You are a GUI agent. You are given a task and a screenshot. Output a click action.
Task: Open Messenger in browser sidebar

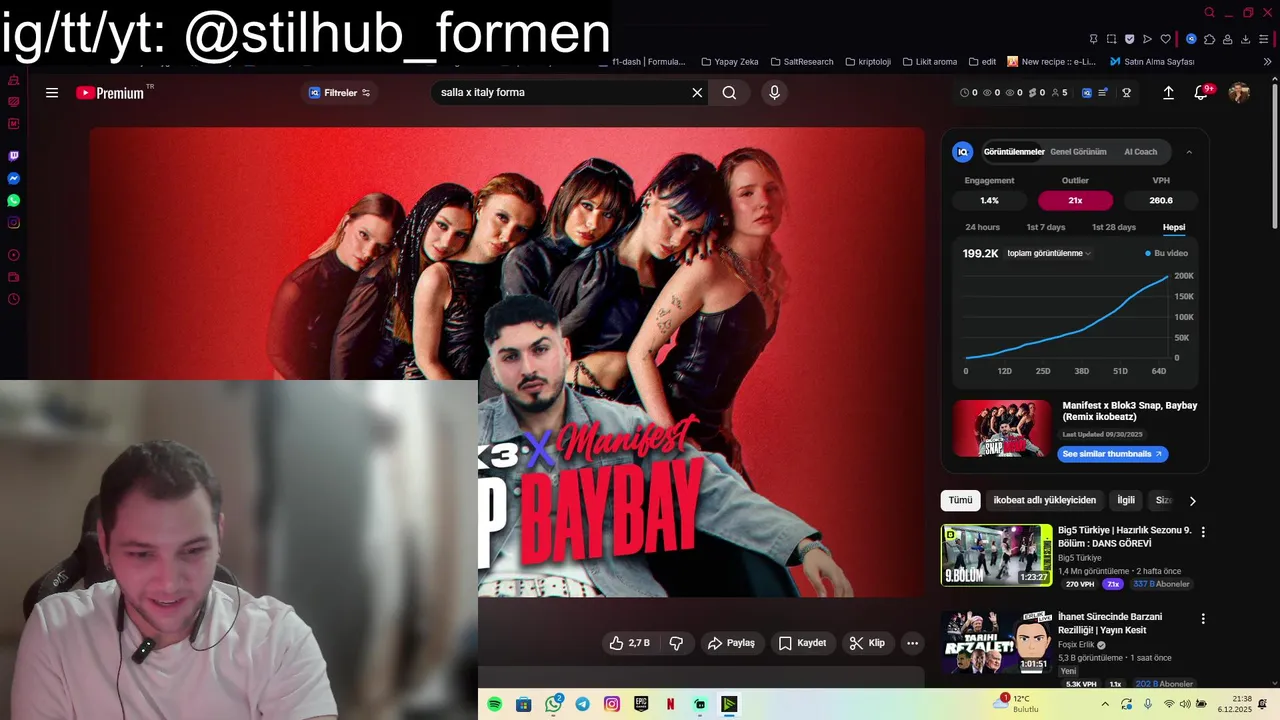click(x=14, y=178)
